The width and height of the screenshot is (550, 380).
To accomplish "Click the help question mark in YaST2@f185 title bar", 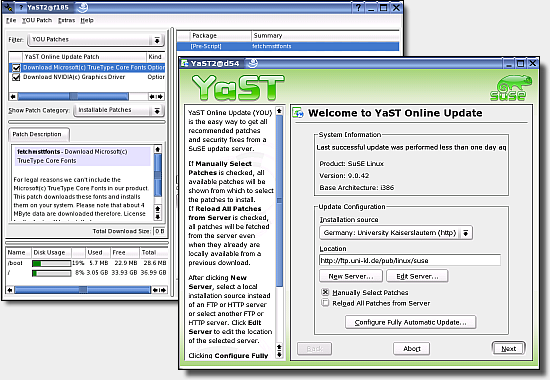I will tap(358, 7).
